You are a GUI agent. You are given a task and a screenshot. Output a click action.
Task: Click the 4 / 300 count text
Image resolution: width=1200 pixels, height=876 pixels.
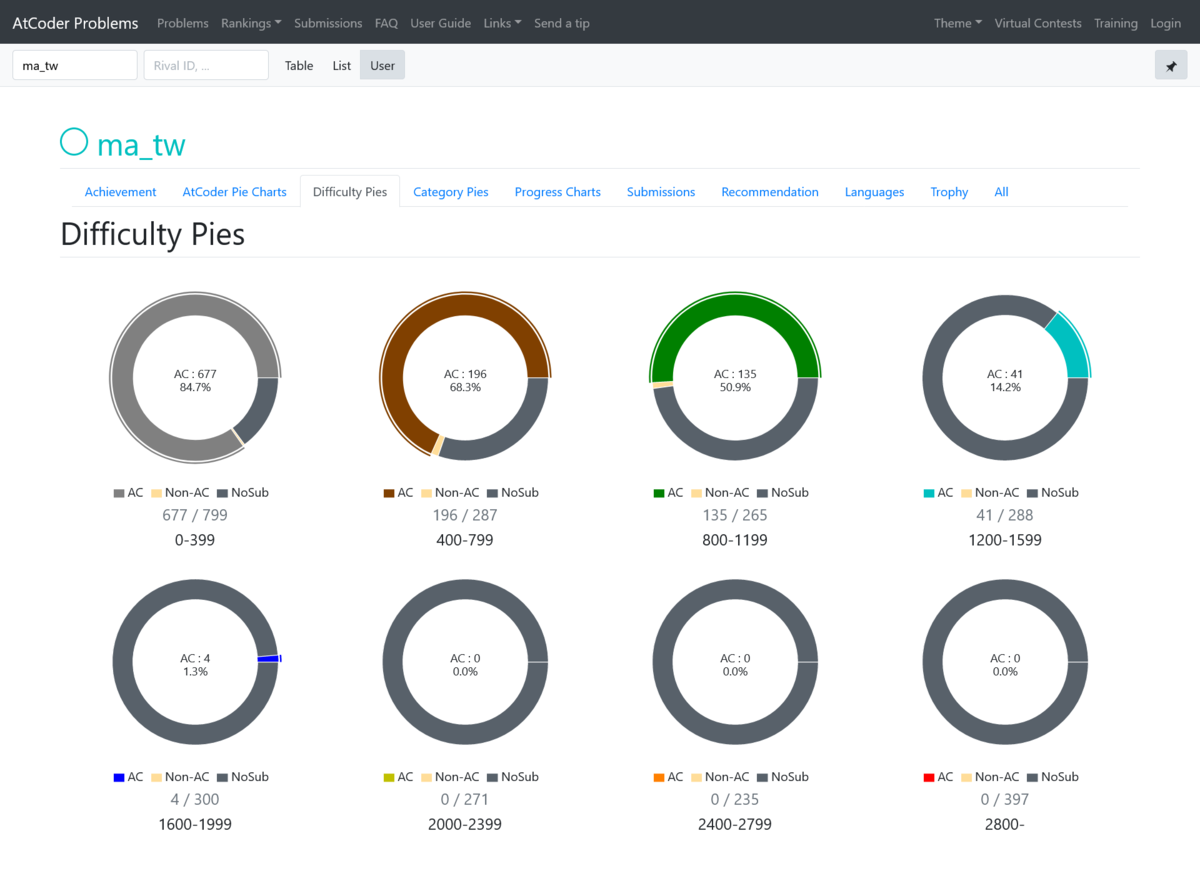coord(195,799)
